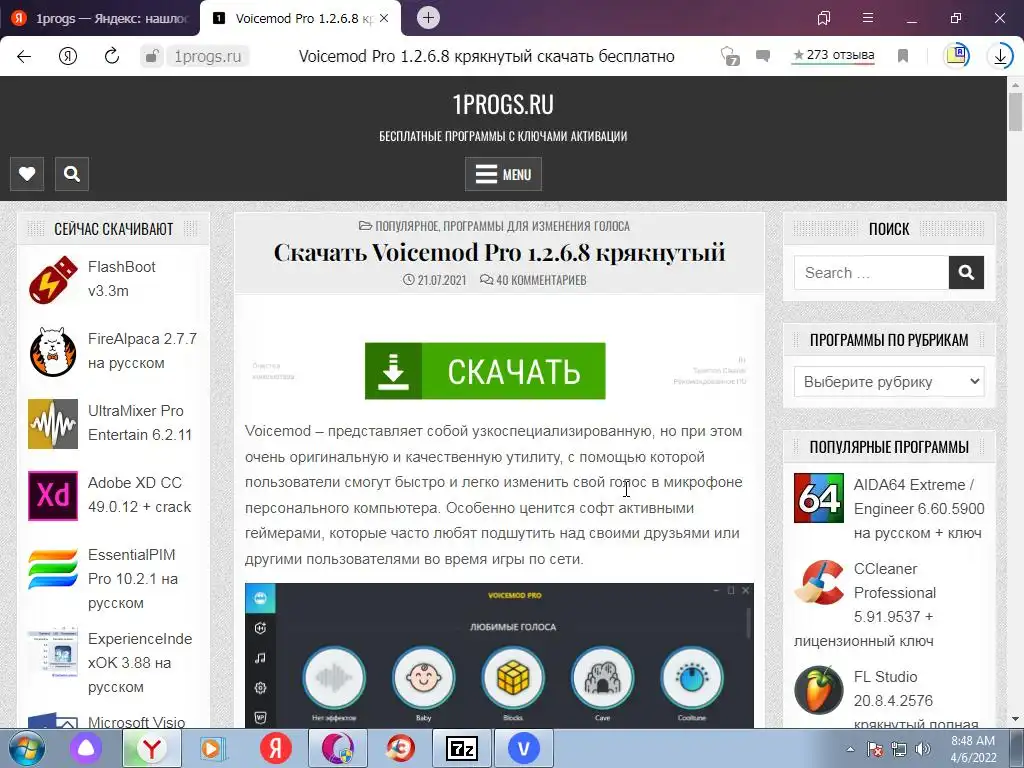Submit search with the black magnifier button
The height and width of the screenshot is (768, 1024).
(966, 272)
